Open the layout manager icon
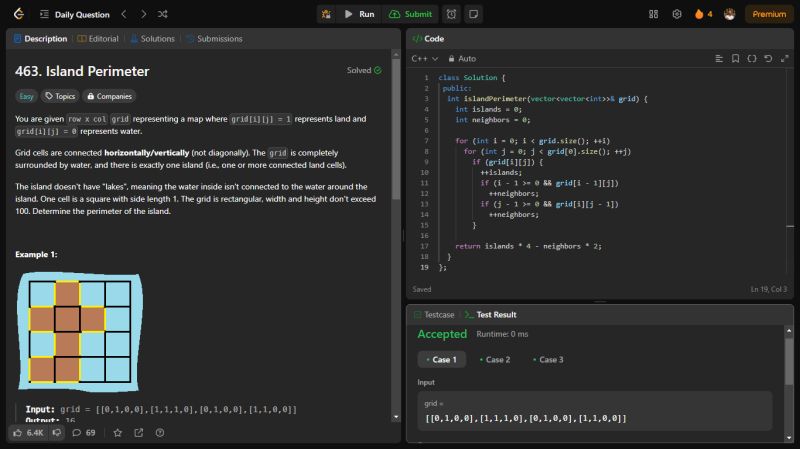Screen dimensions: 800x449 (x=653, y=14)
